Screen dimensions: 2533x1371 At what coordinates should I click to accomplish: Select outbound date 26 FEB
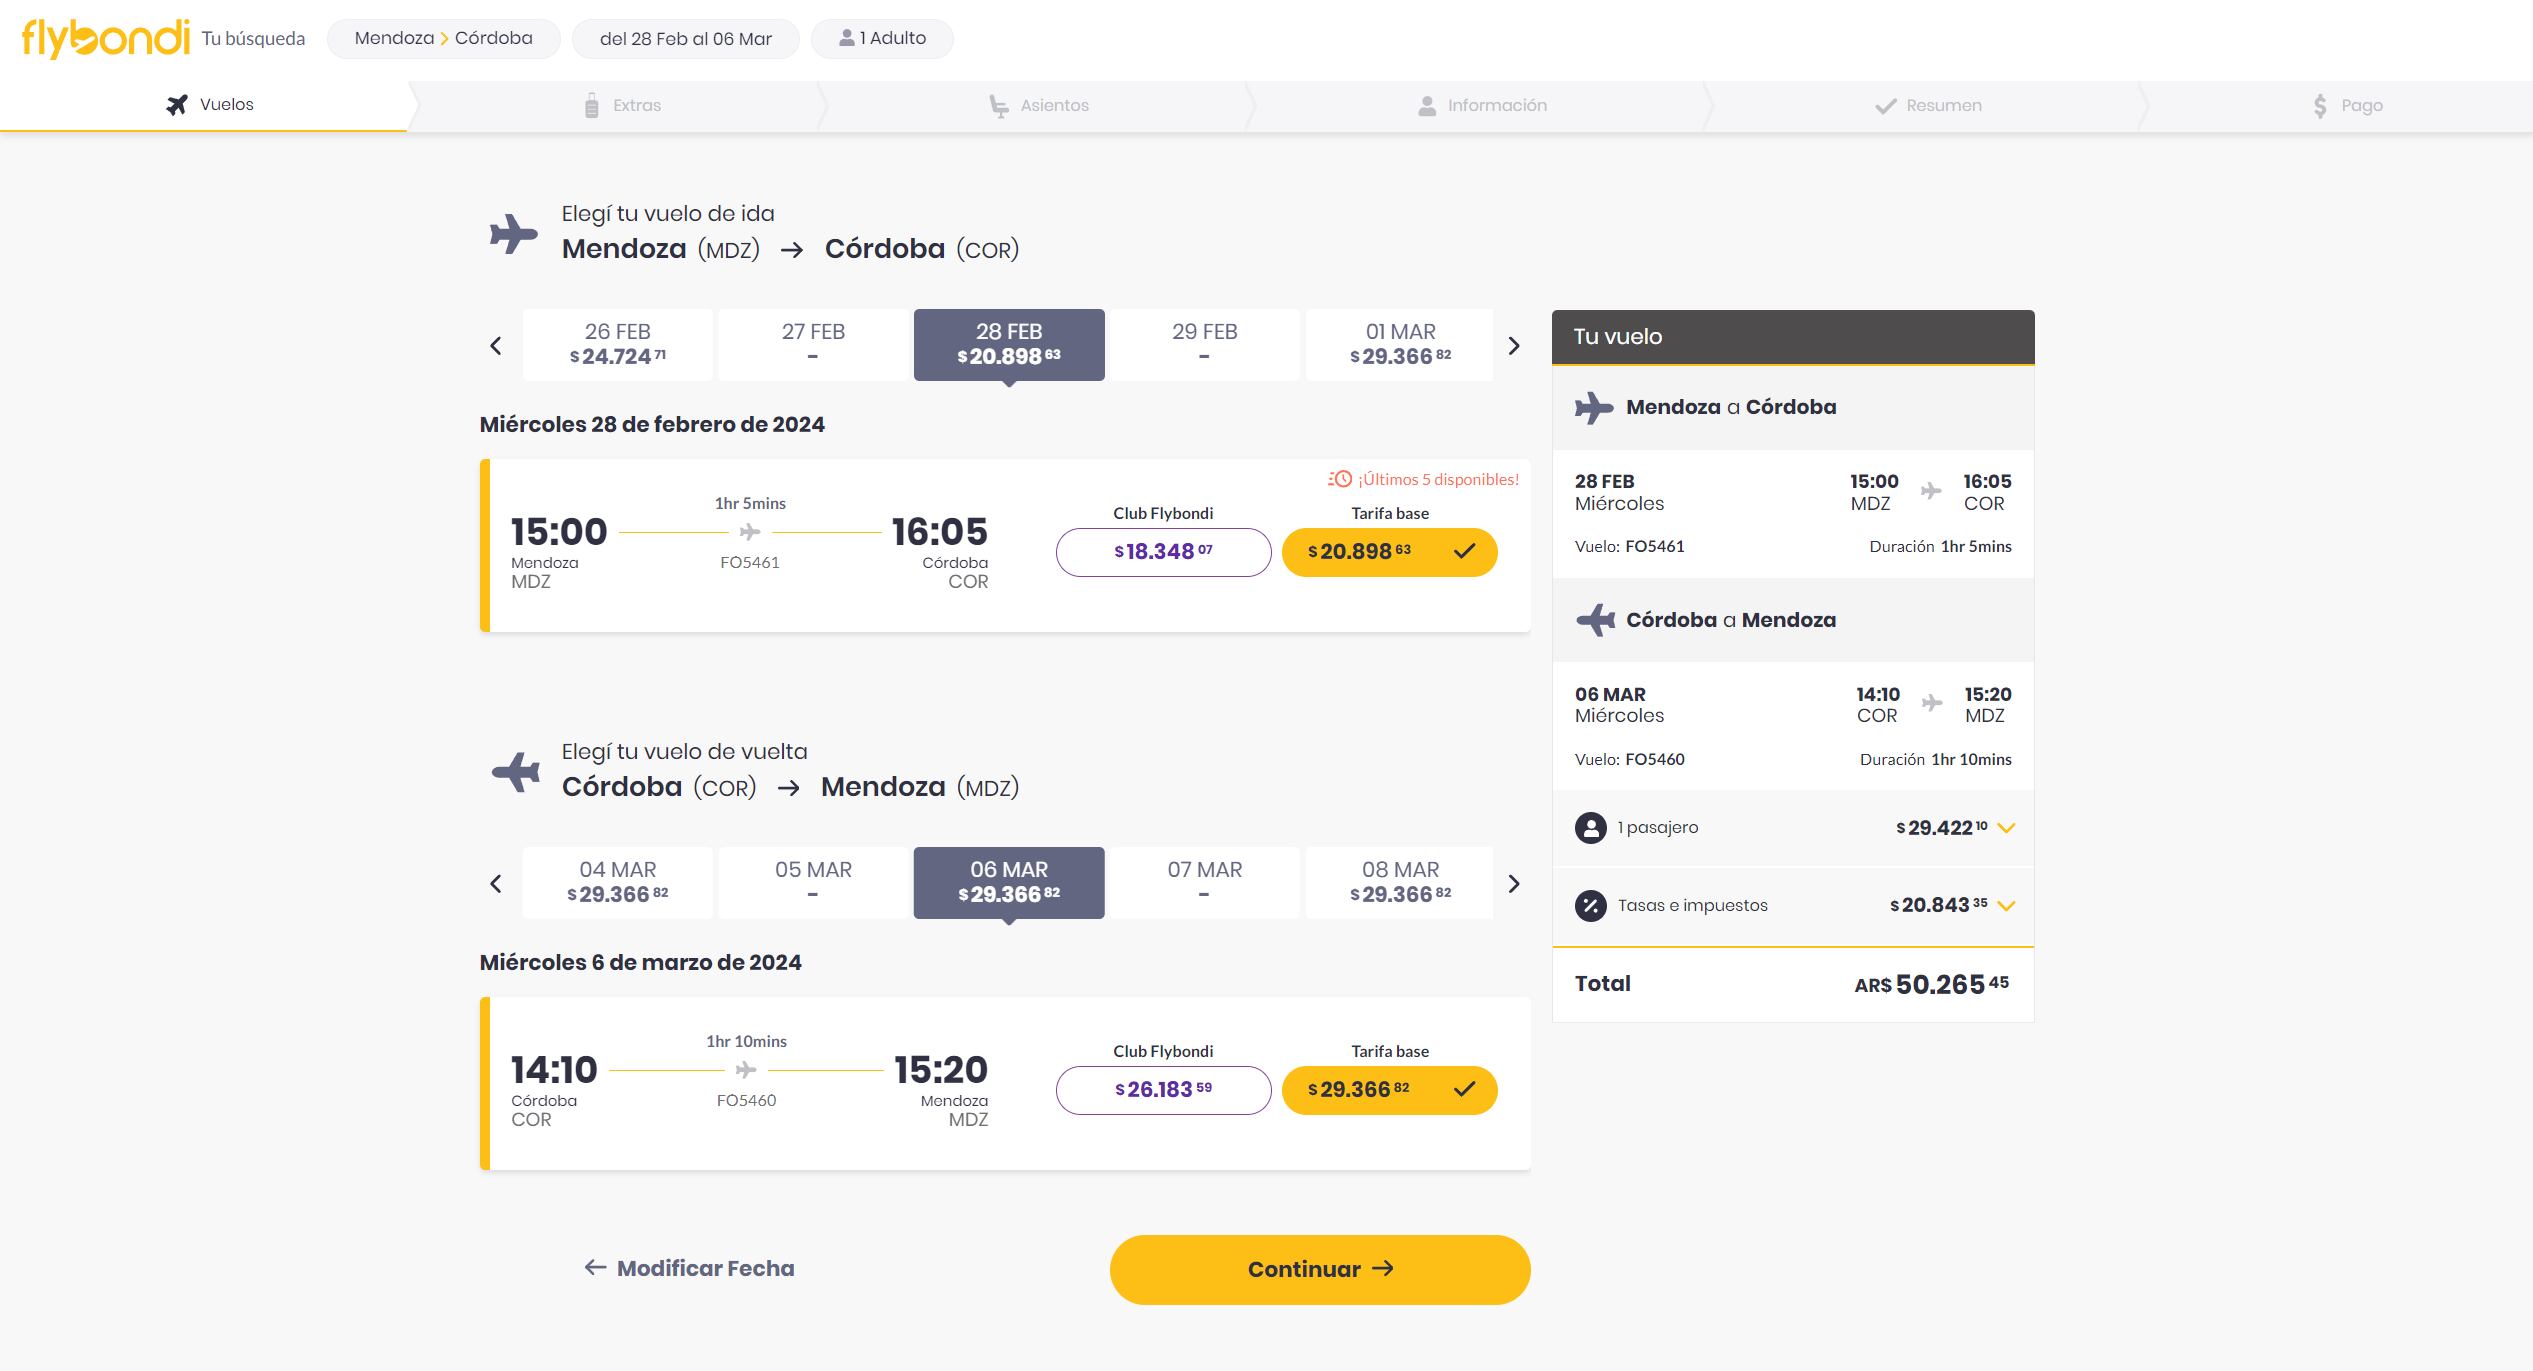coord(618,344)
